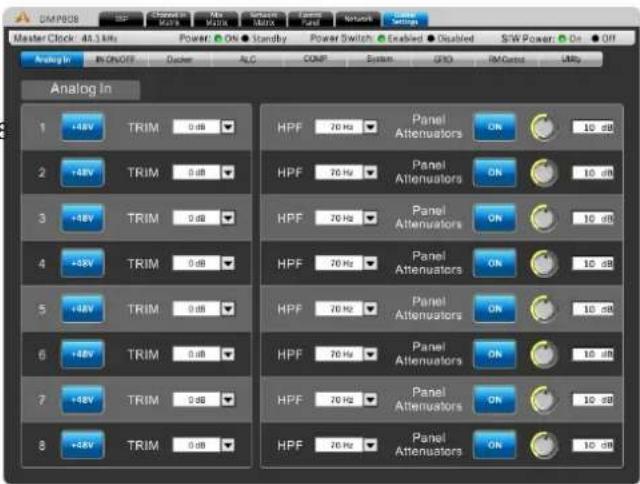Switch to the IN ON/OFF sub-tab
Image resolution: width=640 pixels, height=484 pixels.
click(116, 60)
